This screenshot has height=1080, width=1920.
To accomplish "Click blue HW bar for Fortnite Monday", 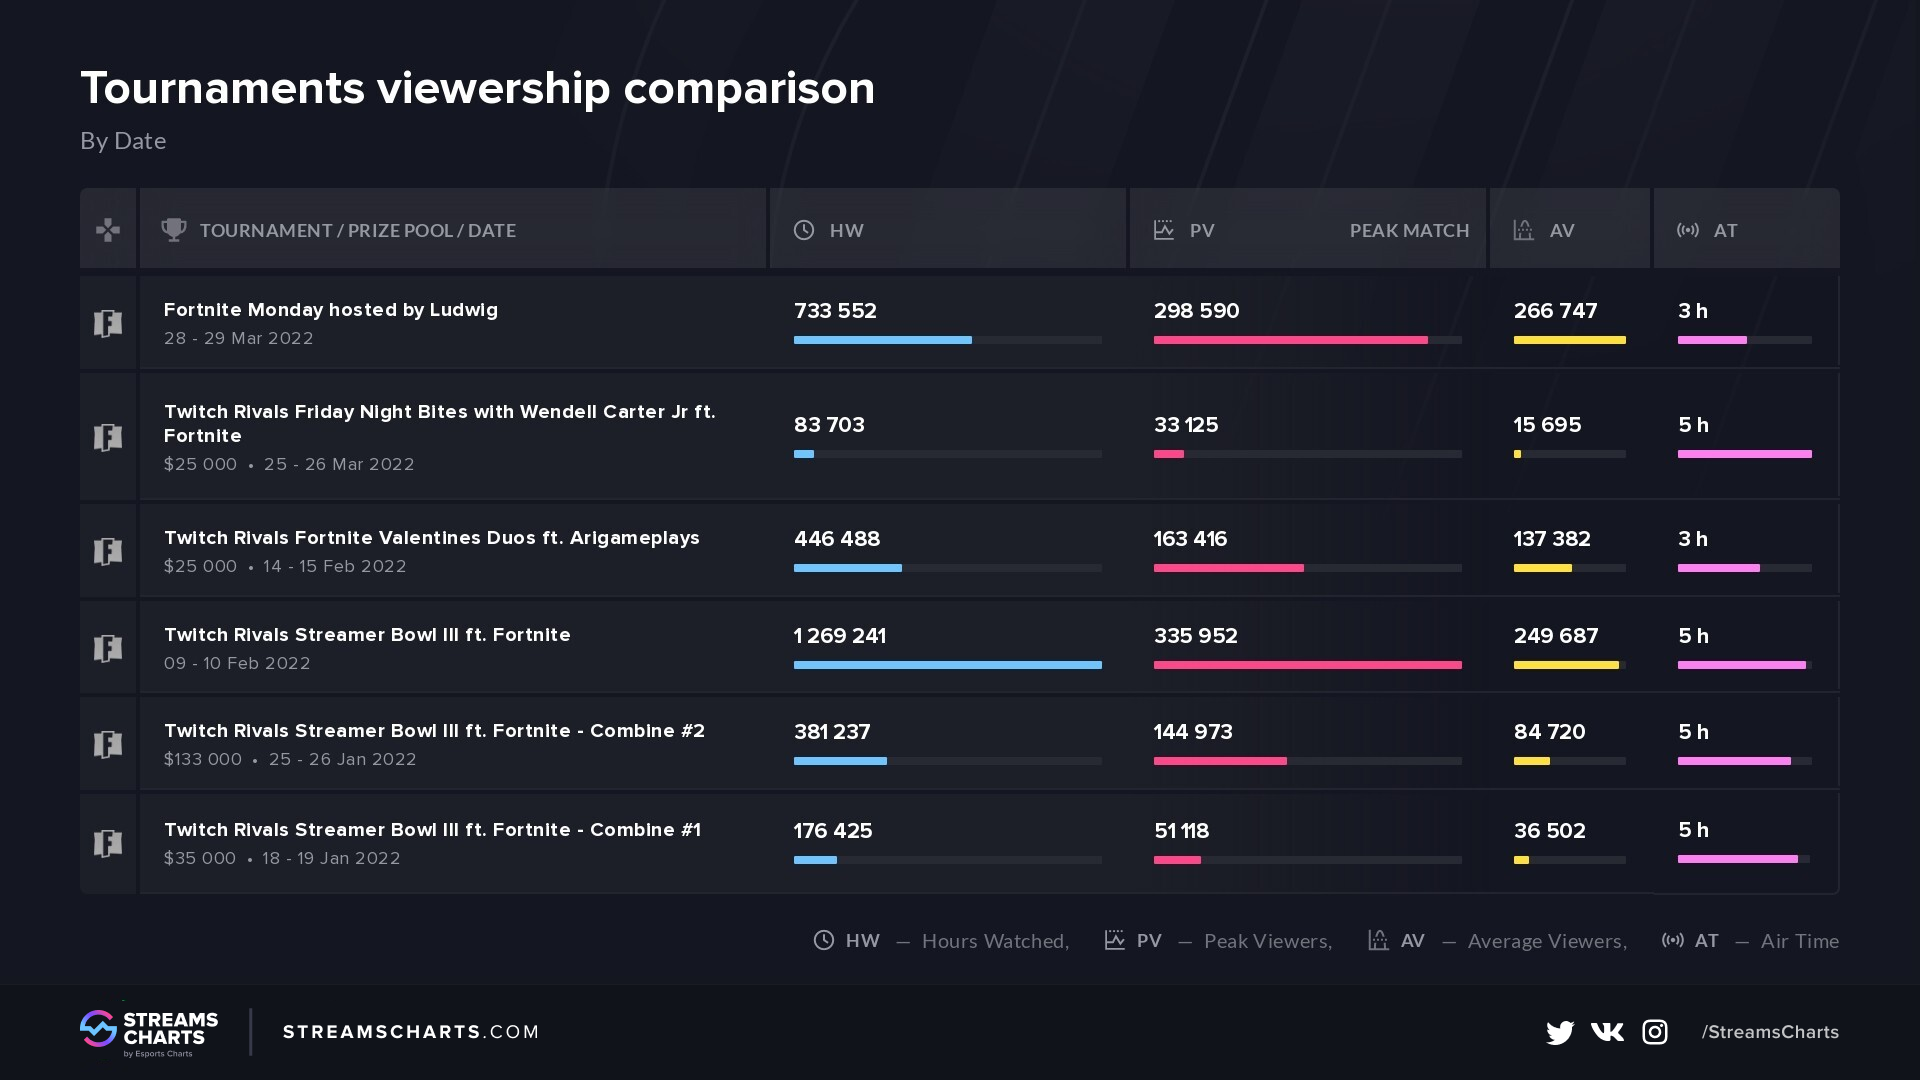I will pos(883,340).
